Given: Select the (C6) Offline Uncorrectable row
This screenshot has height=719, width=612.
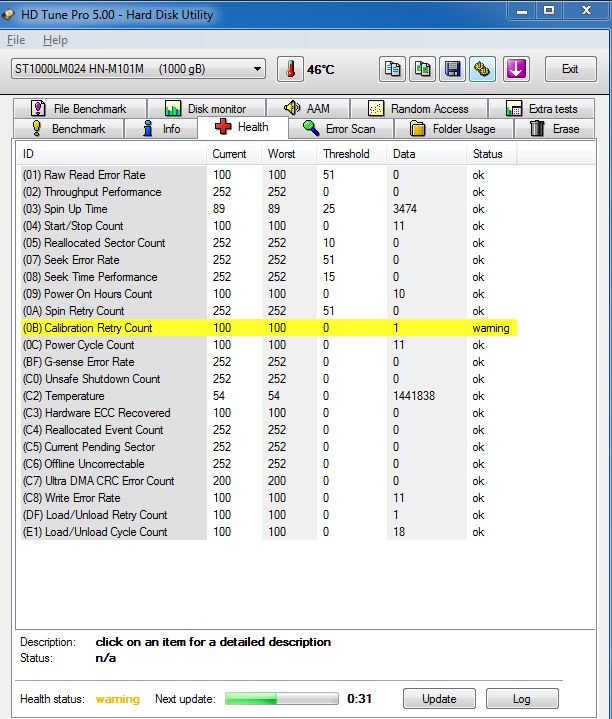Looking at the screenshot, I should pos(269,464).
